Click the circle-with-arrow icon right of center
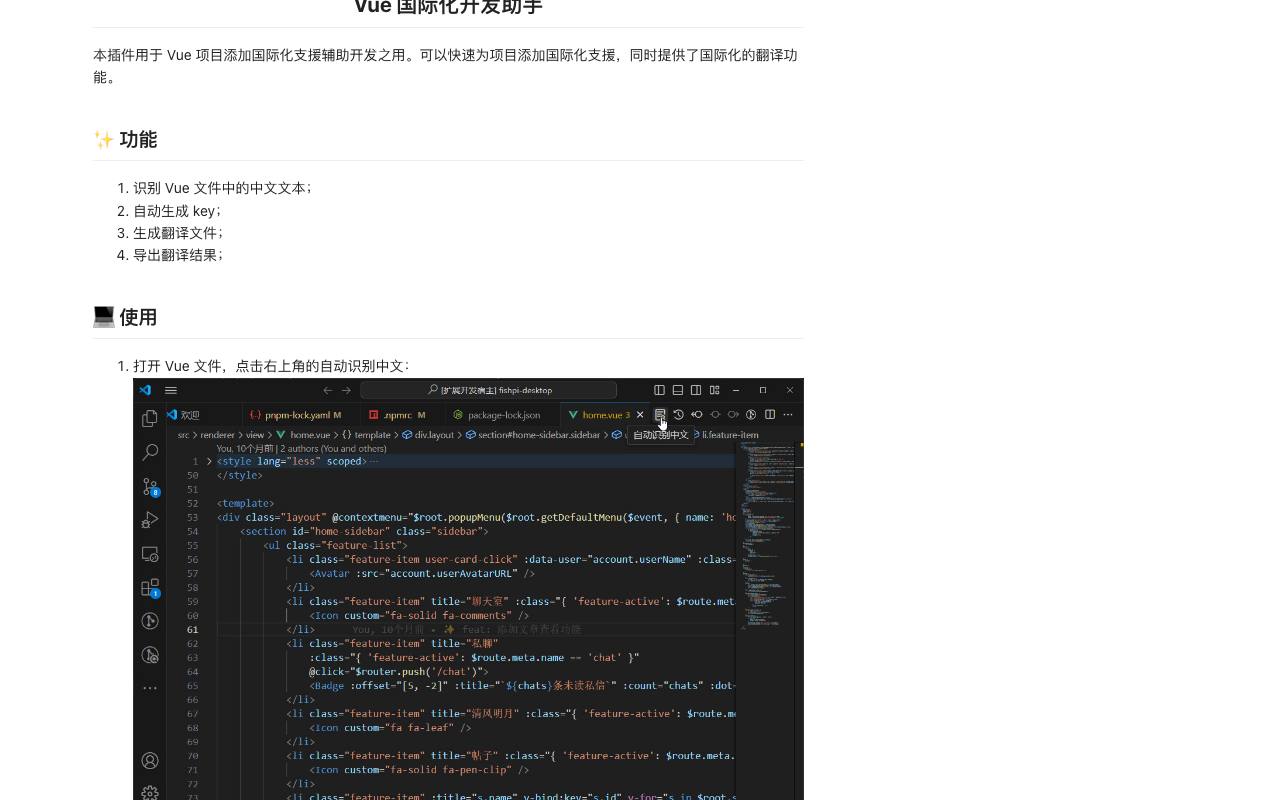This screenshot has height=800, width=1280. point(733,414)
